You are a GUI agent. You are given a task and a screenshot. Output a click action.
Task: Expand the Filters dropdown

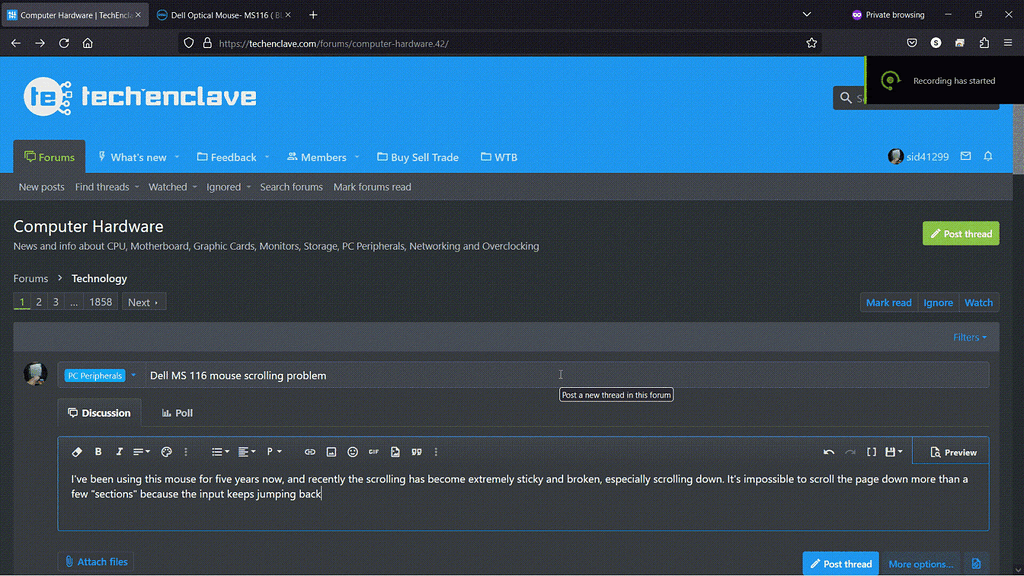[x=969, y=337]
